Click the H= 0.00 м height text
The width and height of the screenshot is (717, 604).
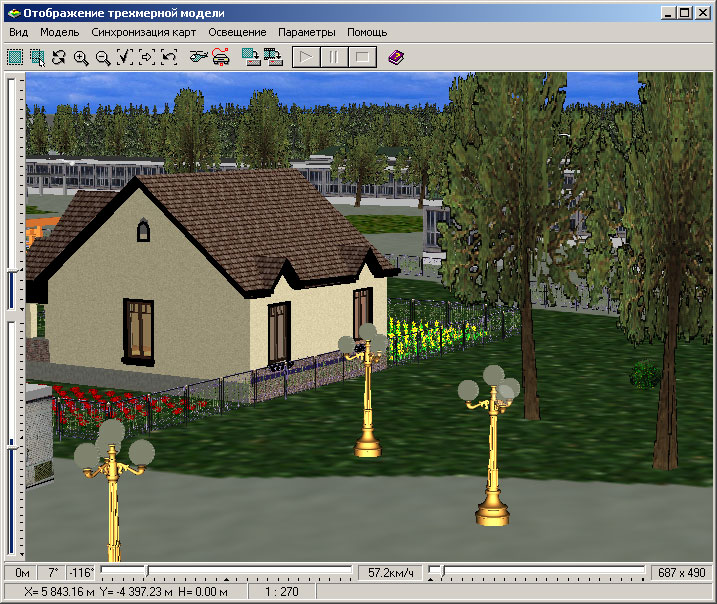click(x=203, y=592)
